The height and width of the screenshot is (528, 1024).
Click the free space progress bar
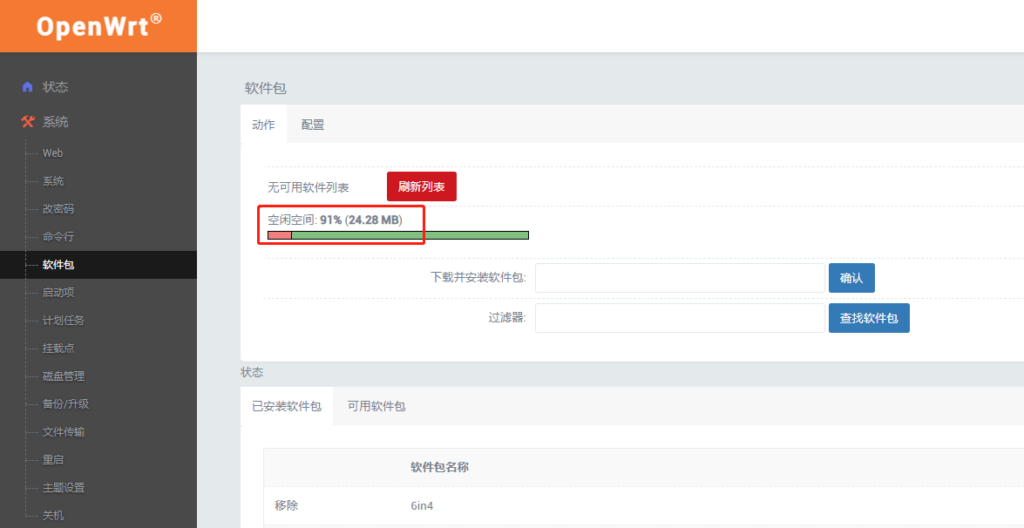coord(398,235)
